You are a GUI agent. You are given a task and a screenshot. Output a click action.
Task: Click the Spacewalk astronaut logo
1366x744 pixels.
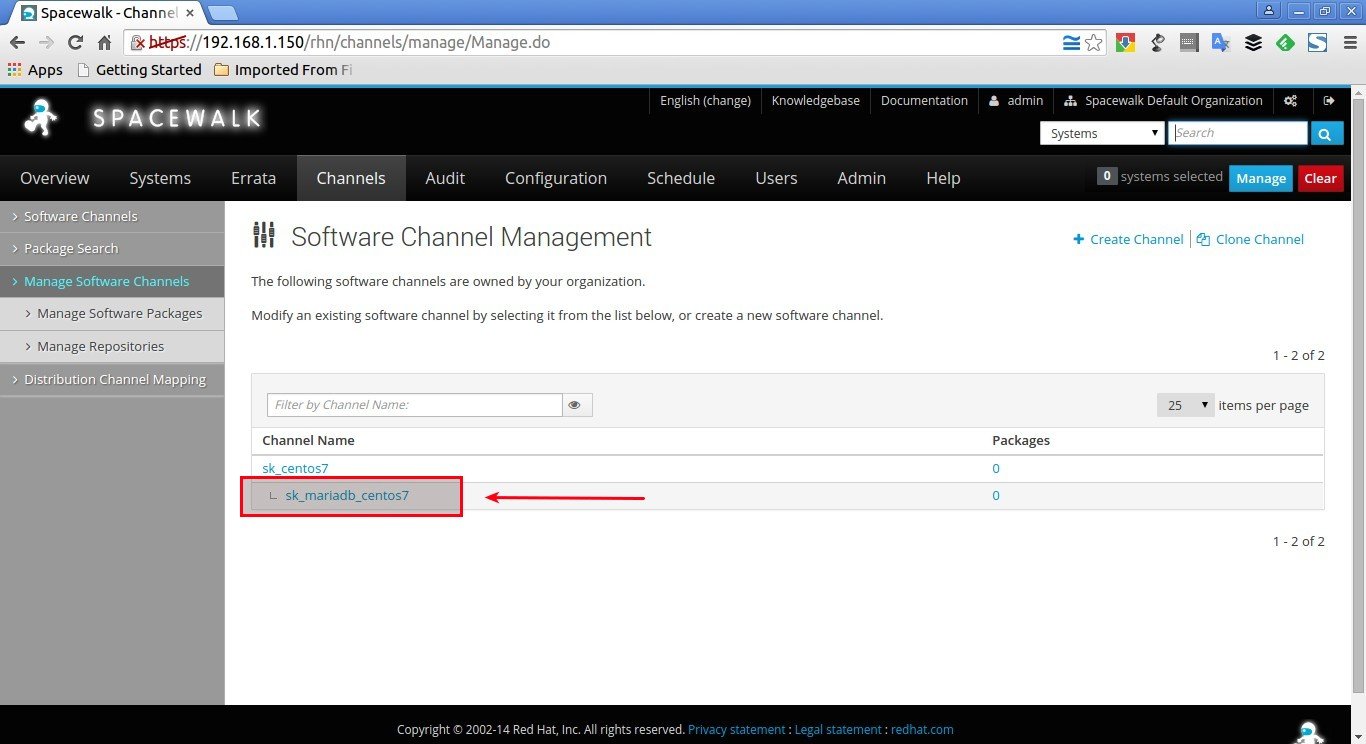[41, 119]
